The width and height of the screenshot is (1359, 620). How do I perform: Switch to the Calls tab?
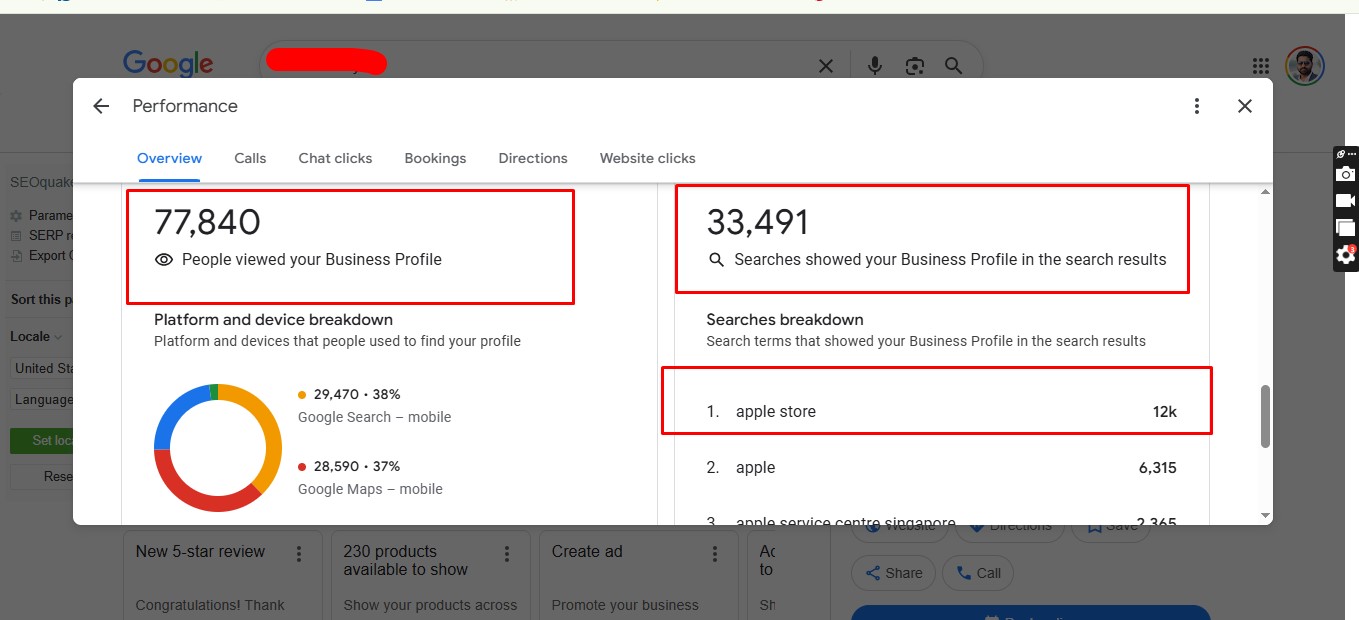coord(250,158)
